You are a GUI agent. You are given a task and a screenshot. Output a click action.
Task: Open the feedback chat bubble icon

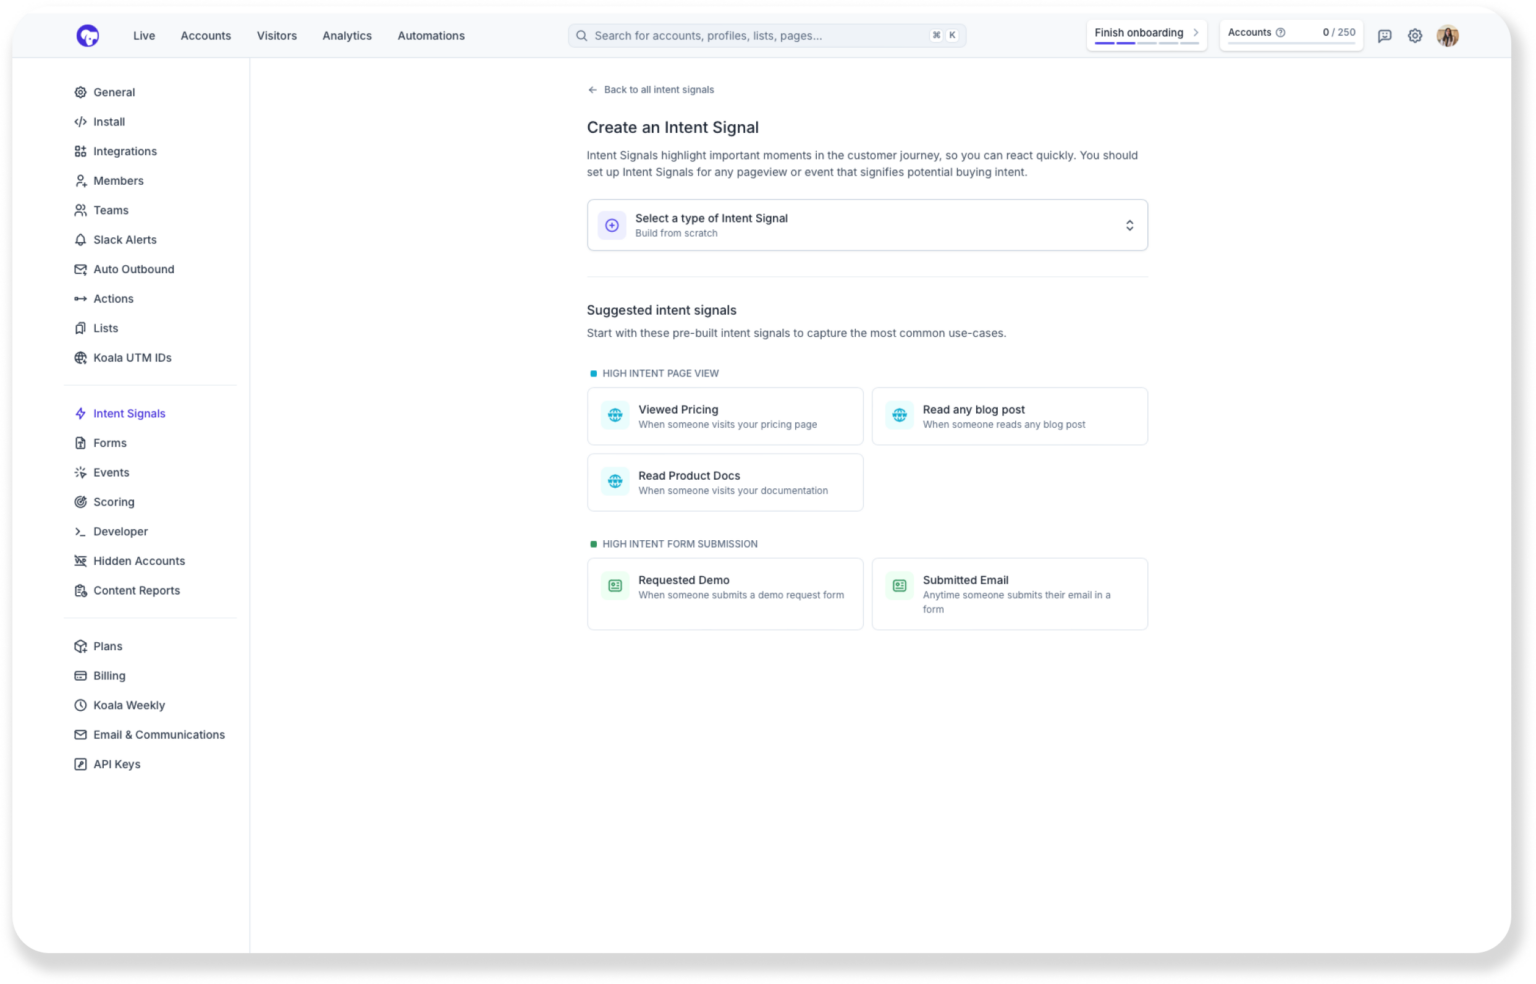coord(1384,35)
